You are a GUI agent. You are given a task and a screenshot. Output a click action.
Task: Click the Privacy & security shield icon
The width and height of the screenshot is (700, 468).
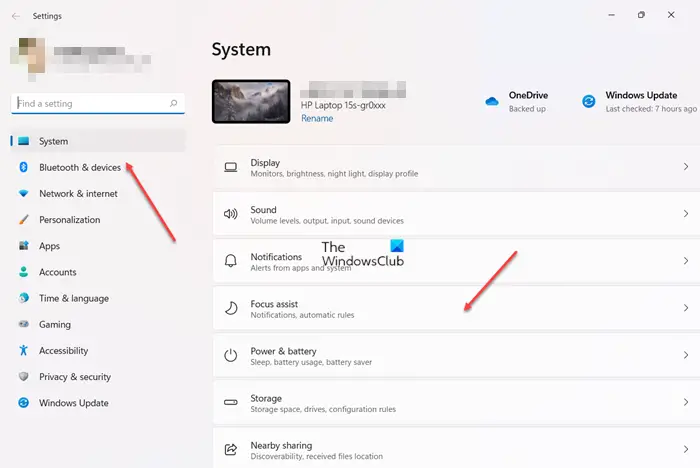(24, 376)
